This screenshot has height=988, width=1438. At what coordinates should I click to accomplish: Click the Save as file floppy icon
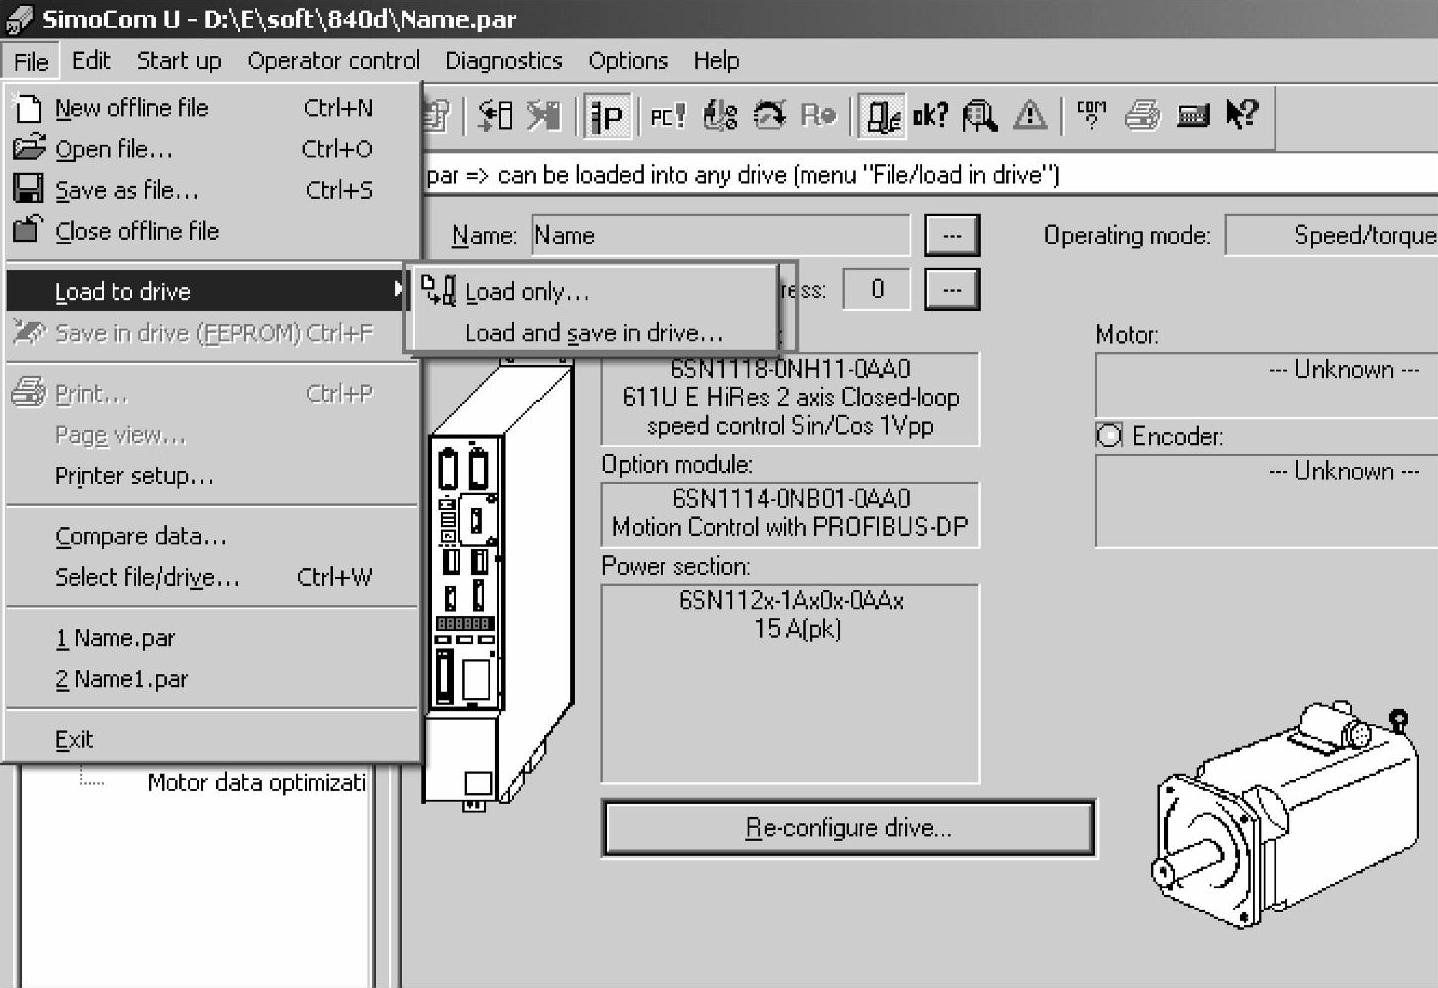[x=28, y=189]
